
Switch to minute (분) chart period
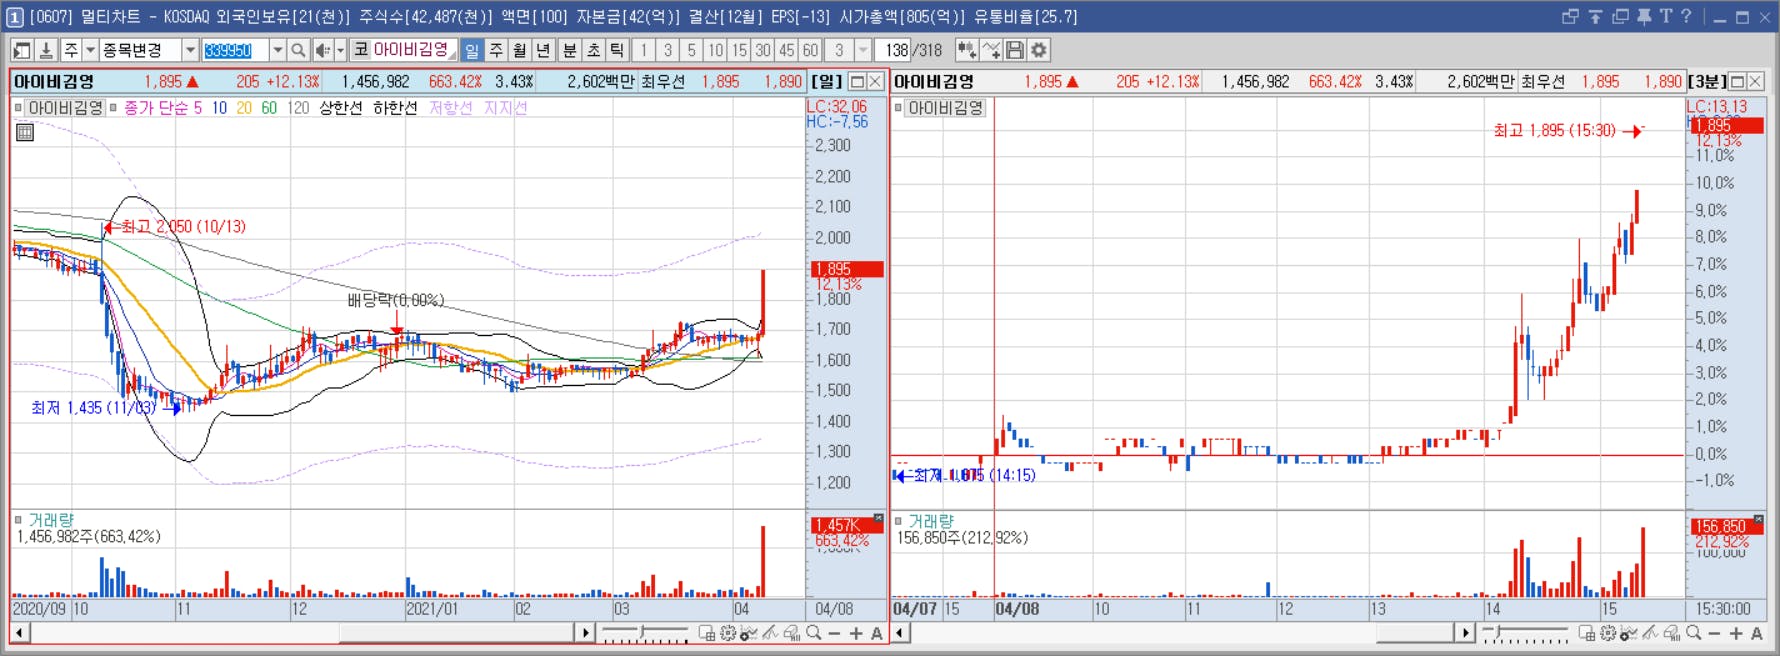point(569,50)
